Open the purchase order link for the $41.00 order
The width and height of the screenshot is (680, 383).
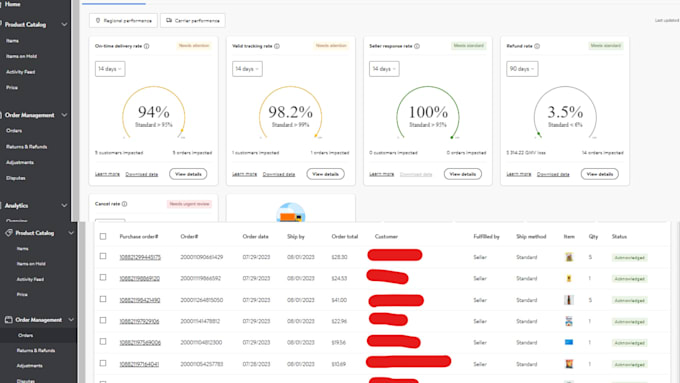click(140, 300)
